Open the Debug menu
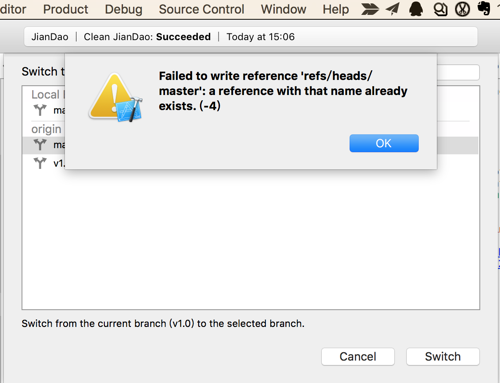This screenshot has height=383, width=500. (123, 9)
